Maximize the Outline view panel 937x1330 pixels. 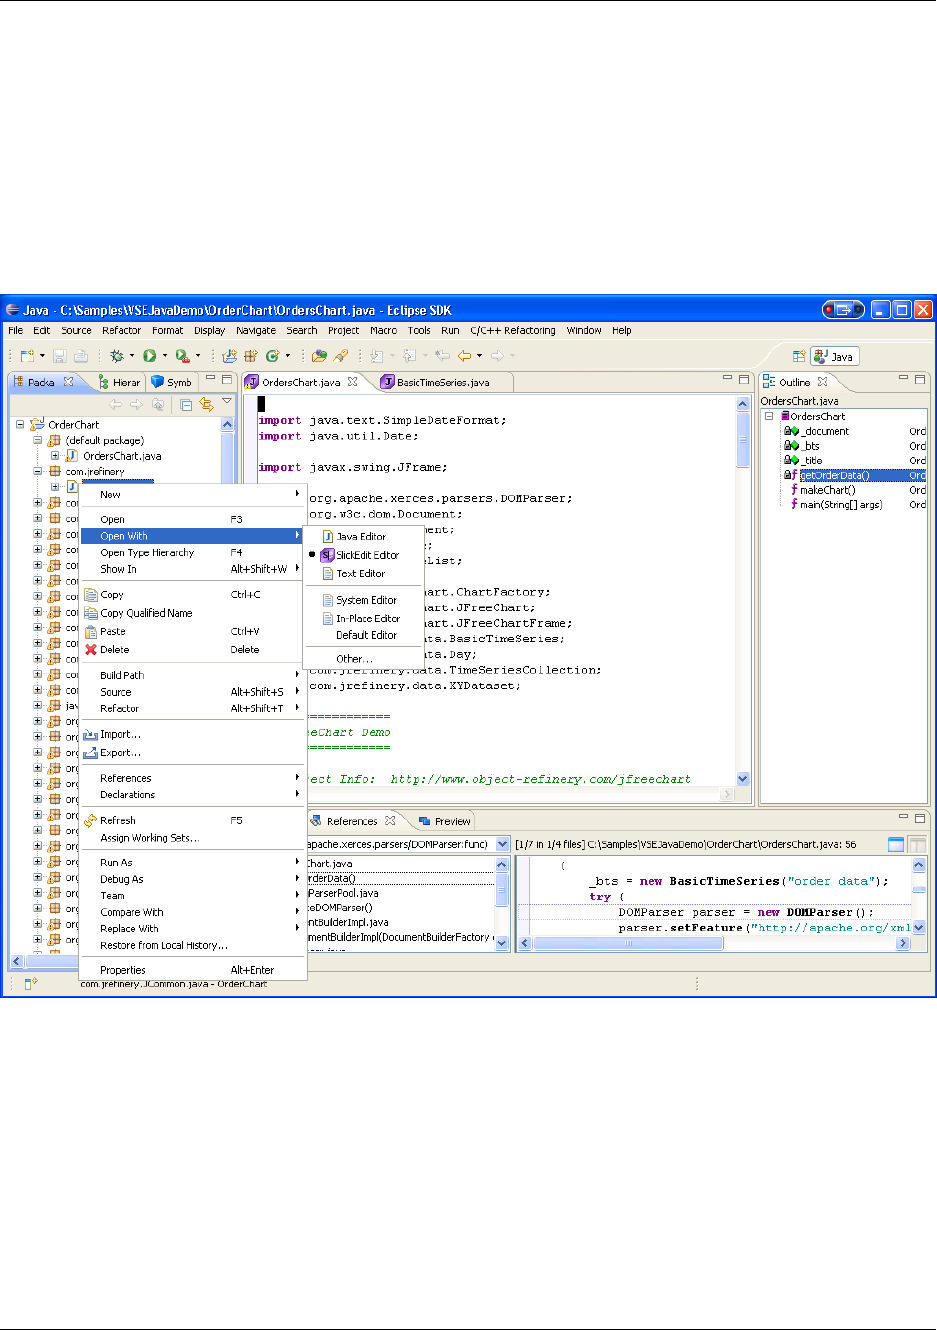click(x=919, y=380)
